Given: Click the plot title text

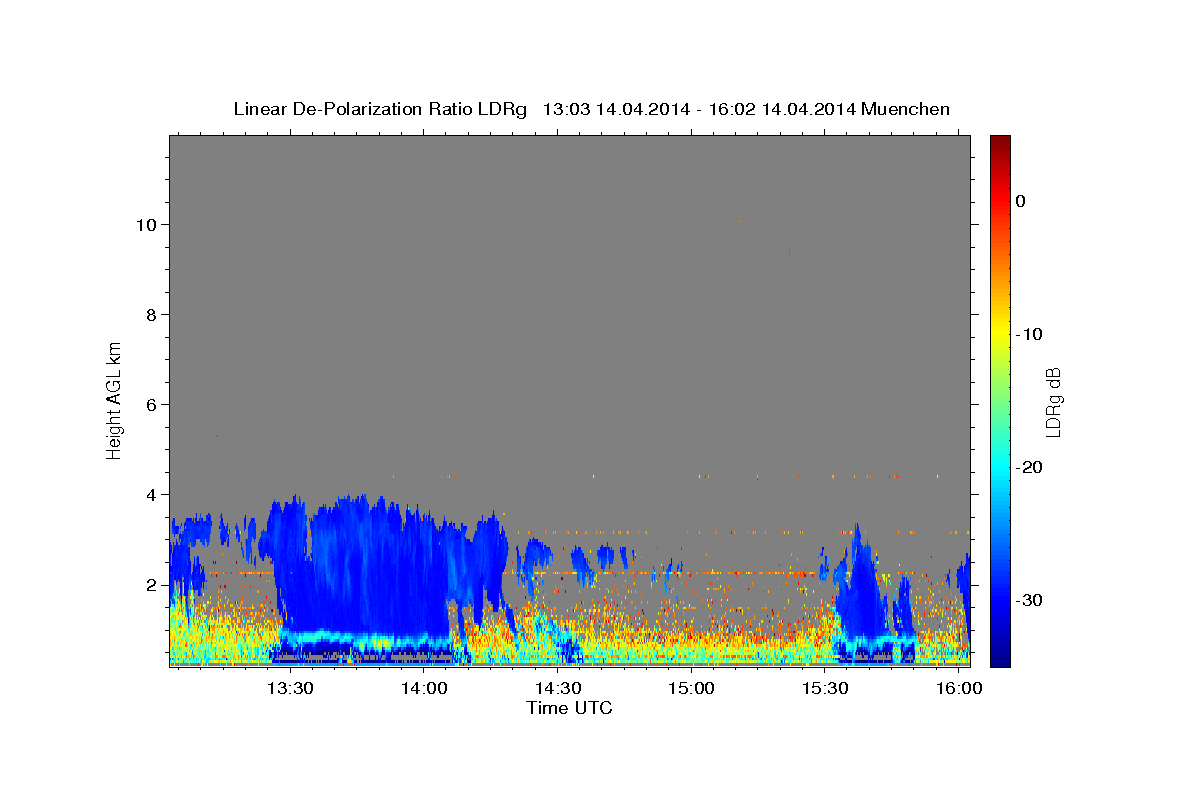Looking at the screenshot, I should [x=591, y=109].
